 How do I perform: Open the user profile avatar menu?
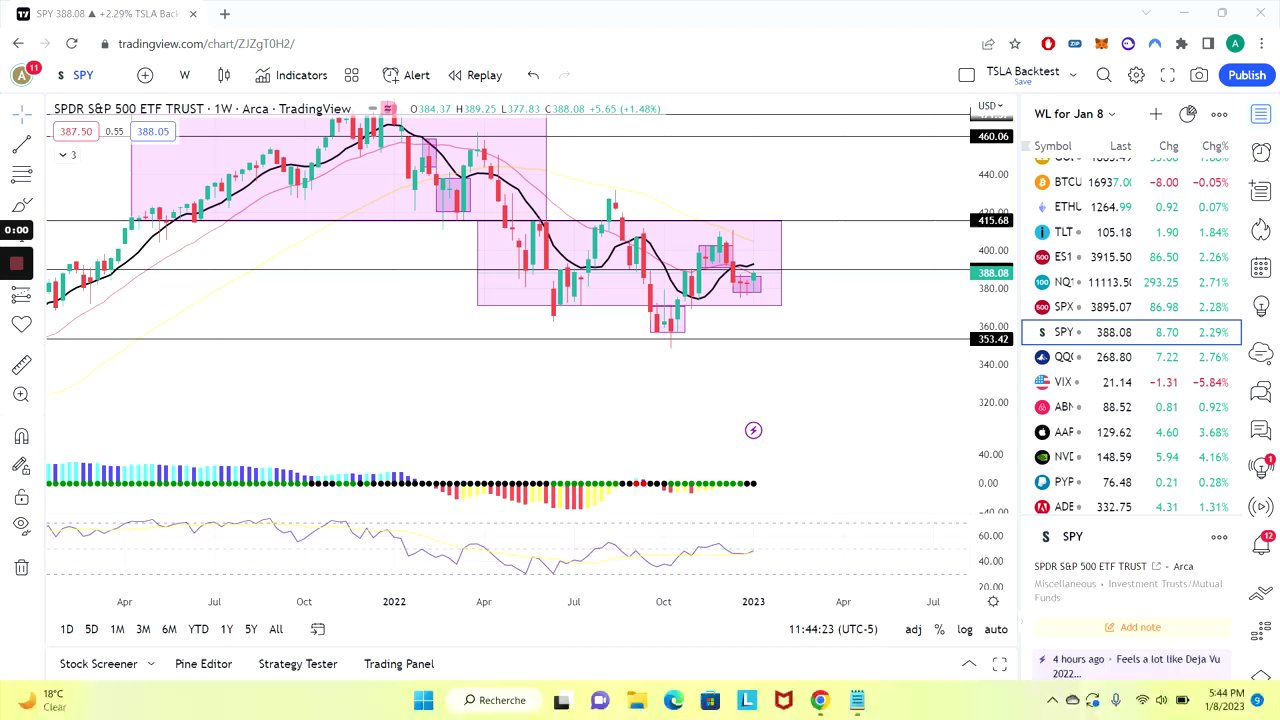click(22, 75)
